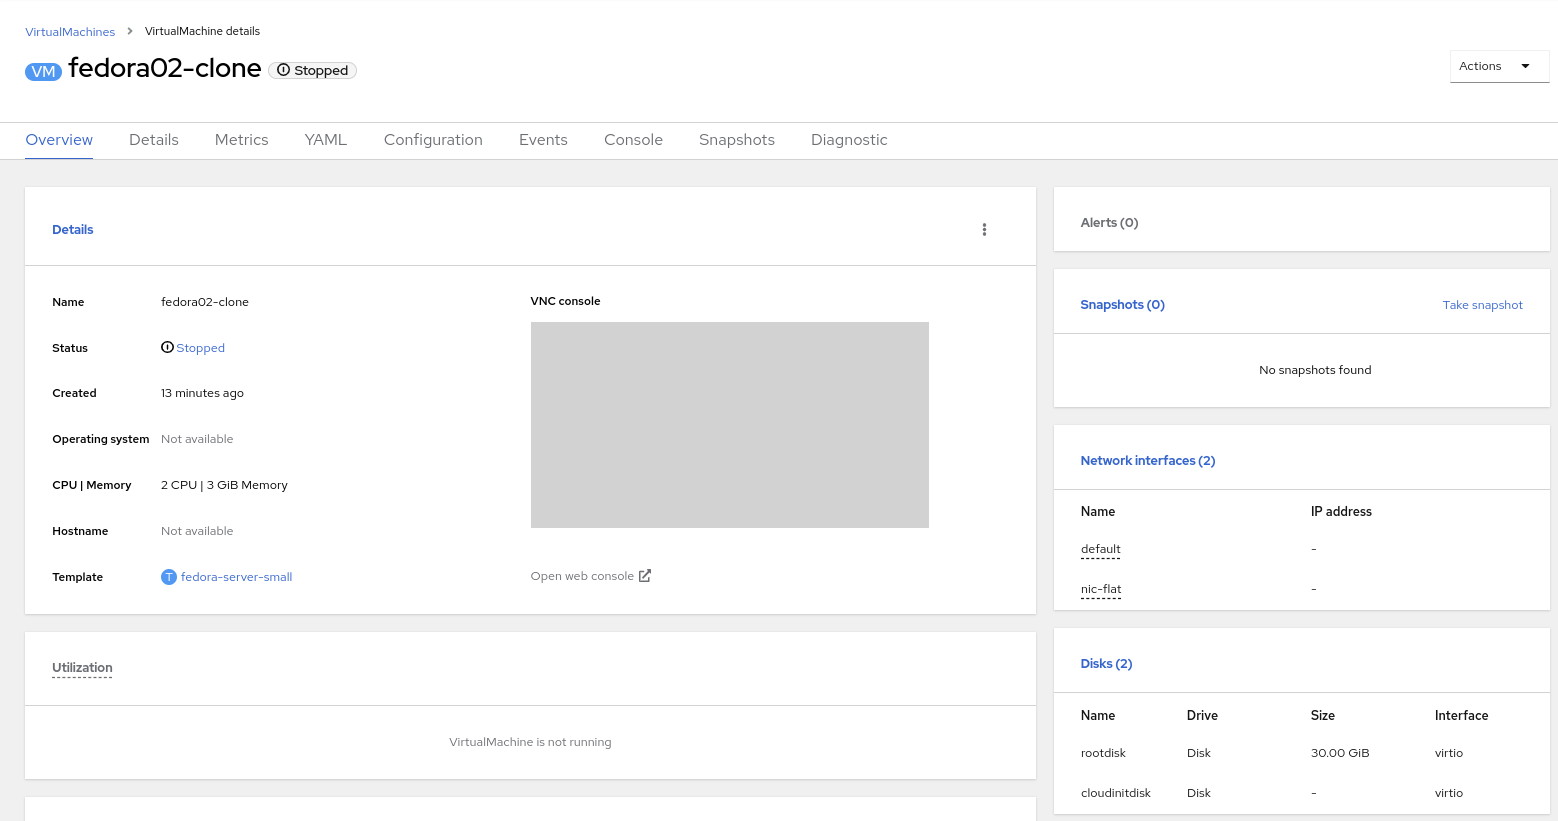
Task: Go to the Configuration tab
Action: [433, 140]
